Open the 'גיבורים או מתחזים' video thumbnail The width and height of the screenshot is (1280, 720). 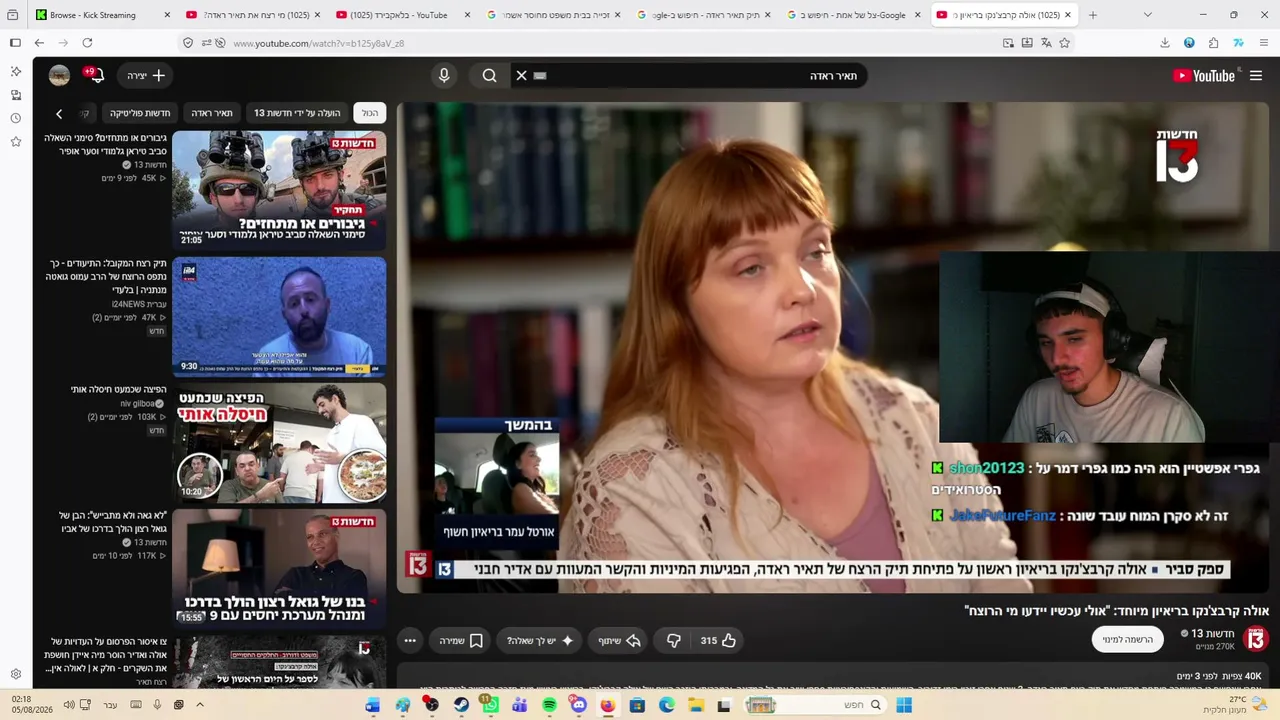coord(279,190)
